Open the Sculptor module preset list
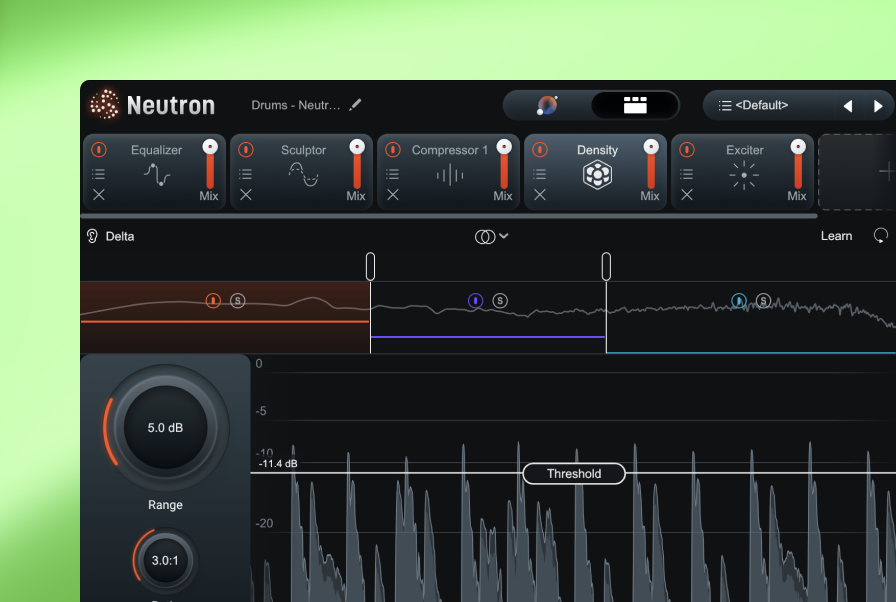Screen dimensions: 896x602 click(246, 174)
